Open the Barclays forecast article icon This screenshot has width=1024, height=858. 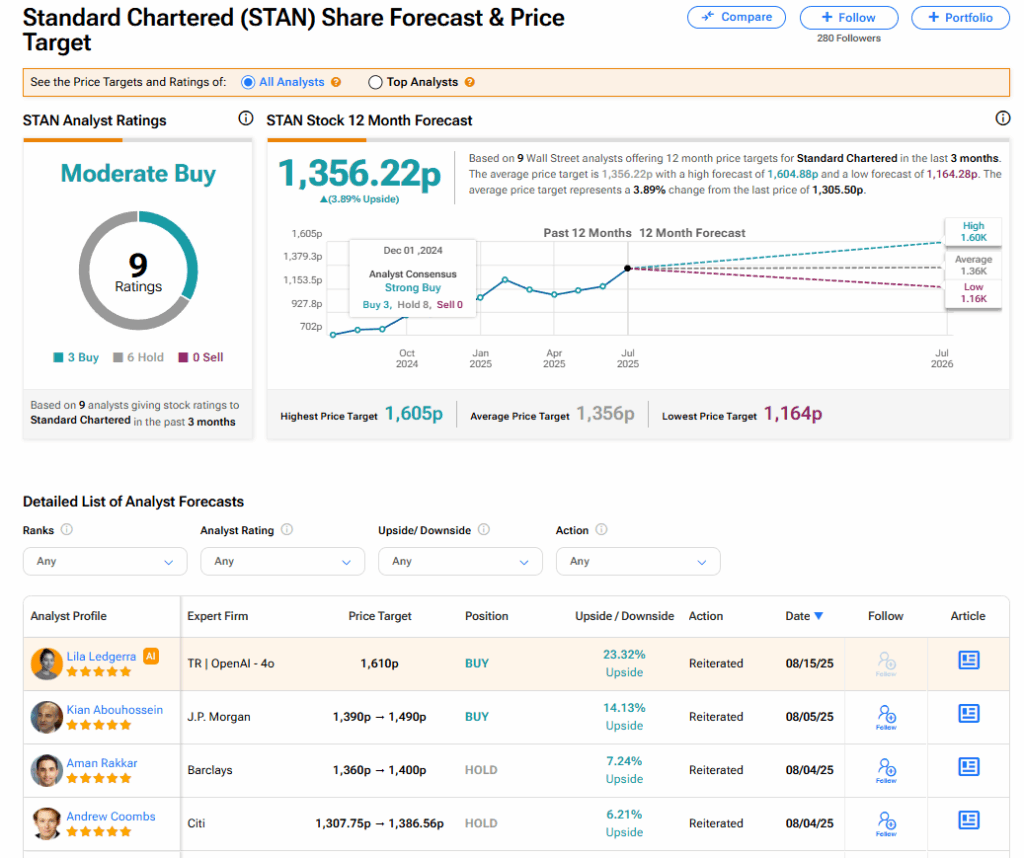click(x=968, y=767)
